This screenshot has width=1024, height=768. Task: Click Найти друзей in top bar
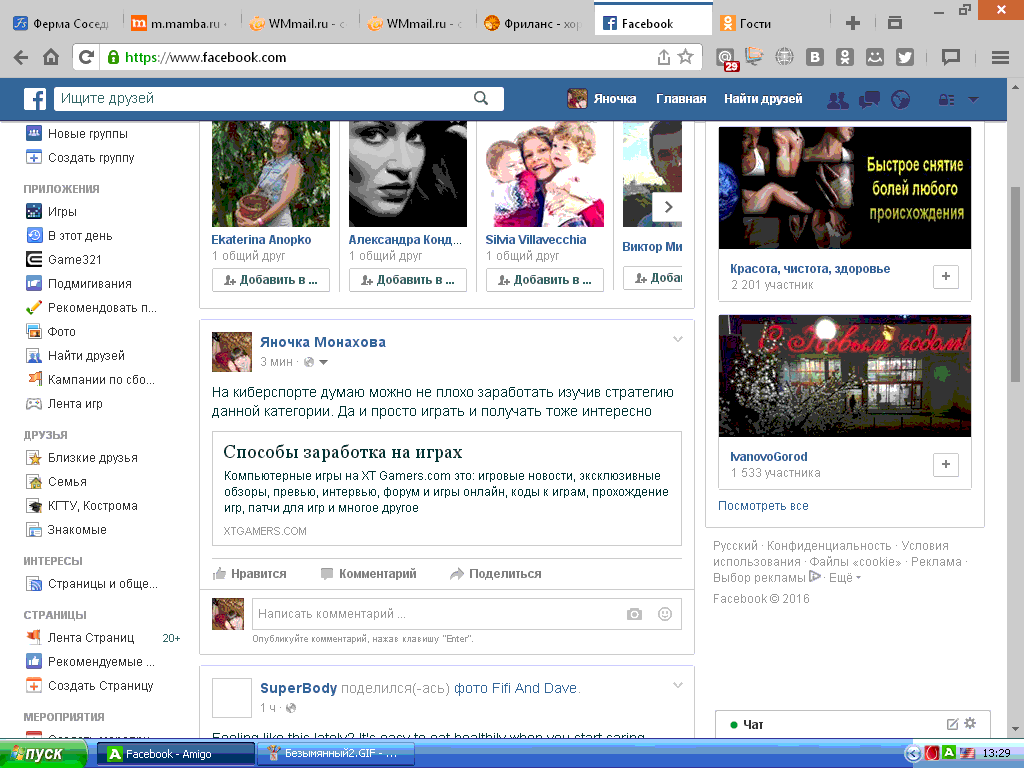coord(763,99)
